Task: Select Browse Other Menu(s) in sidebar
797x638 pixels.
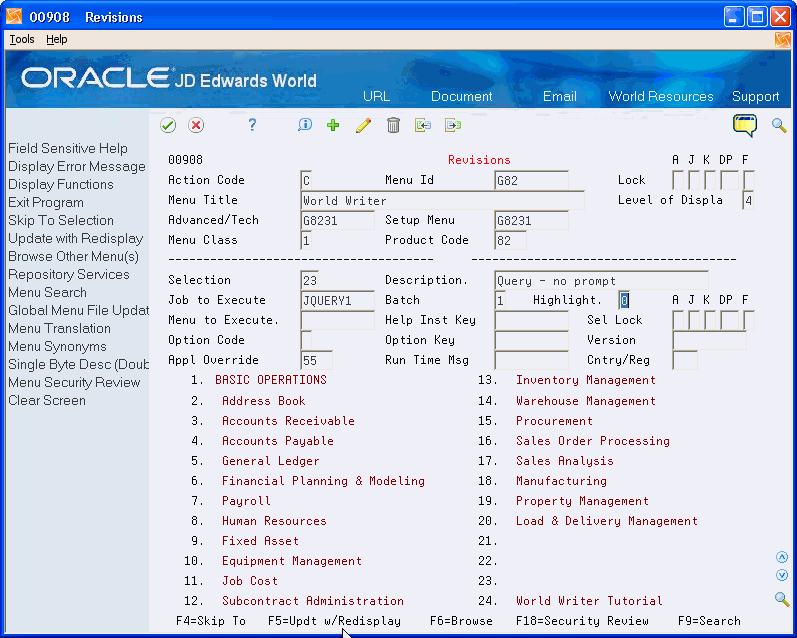Action: tap(73, 257)
